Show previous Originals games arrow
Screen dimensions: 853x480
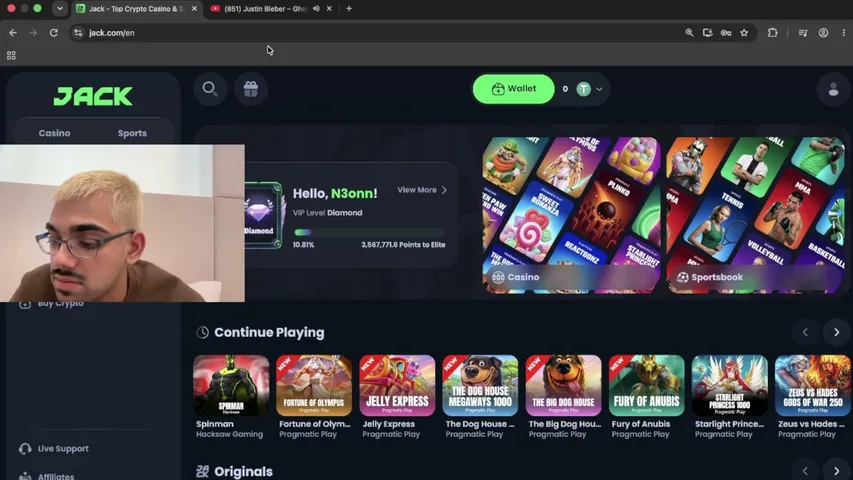coord(806,471)
